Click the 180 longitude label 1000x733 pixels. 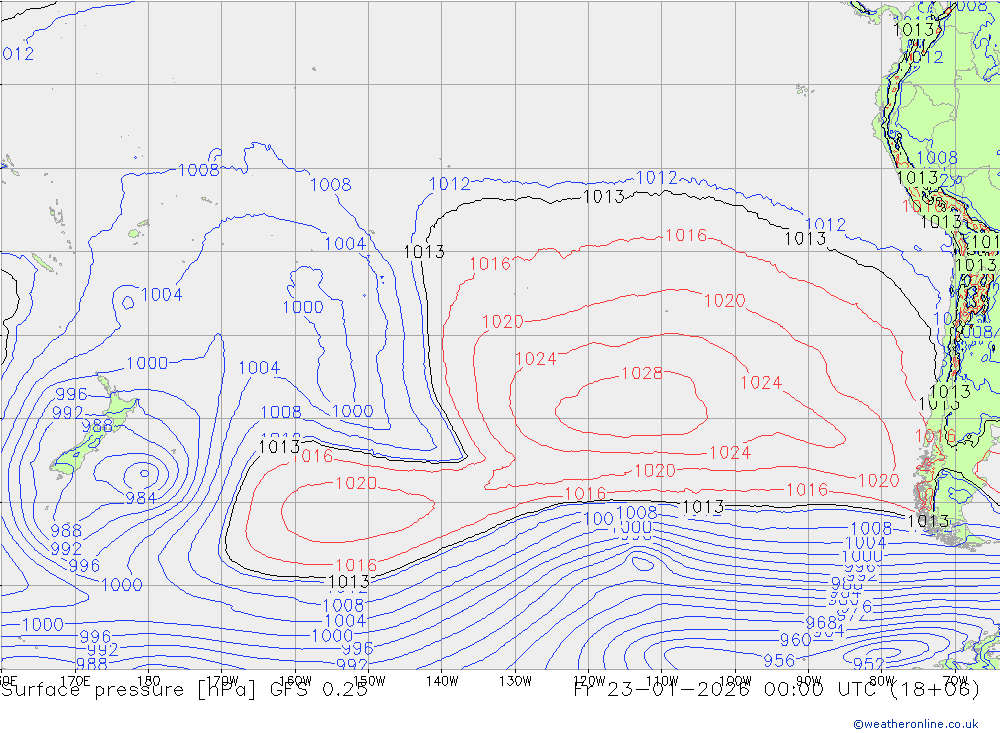pos(149,681)
